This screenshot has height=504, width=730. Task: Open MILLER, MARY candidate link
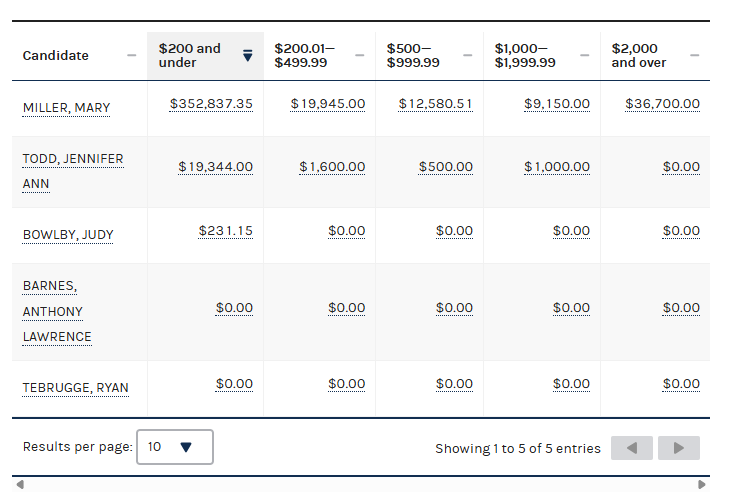coord(66,108)
